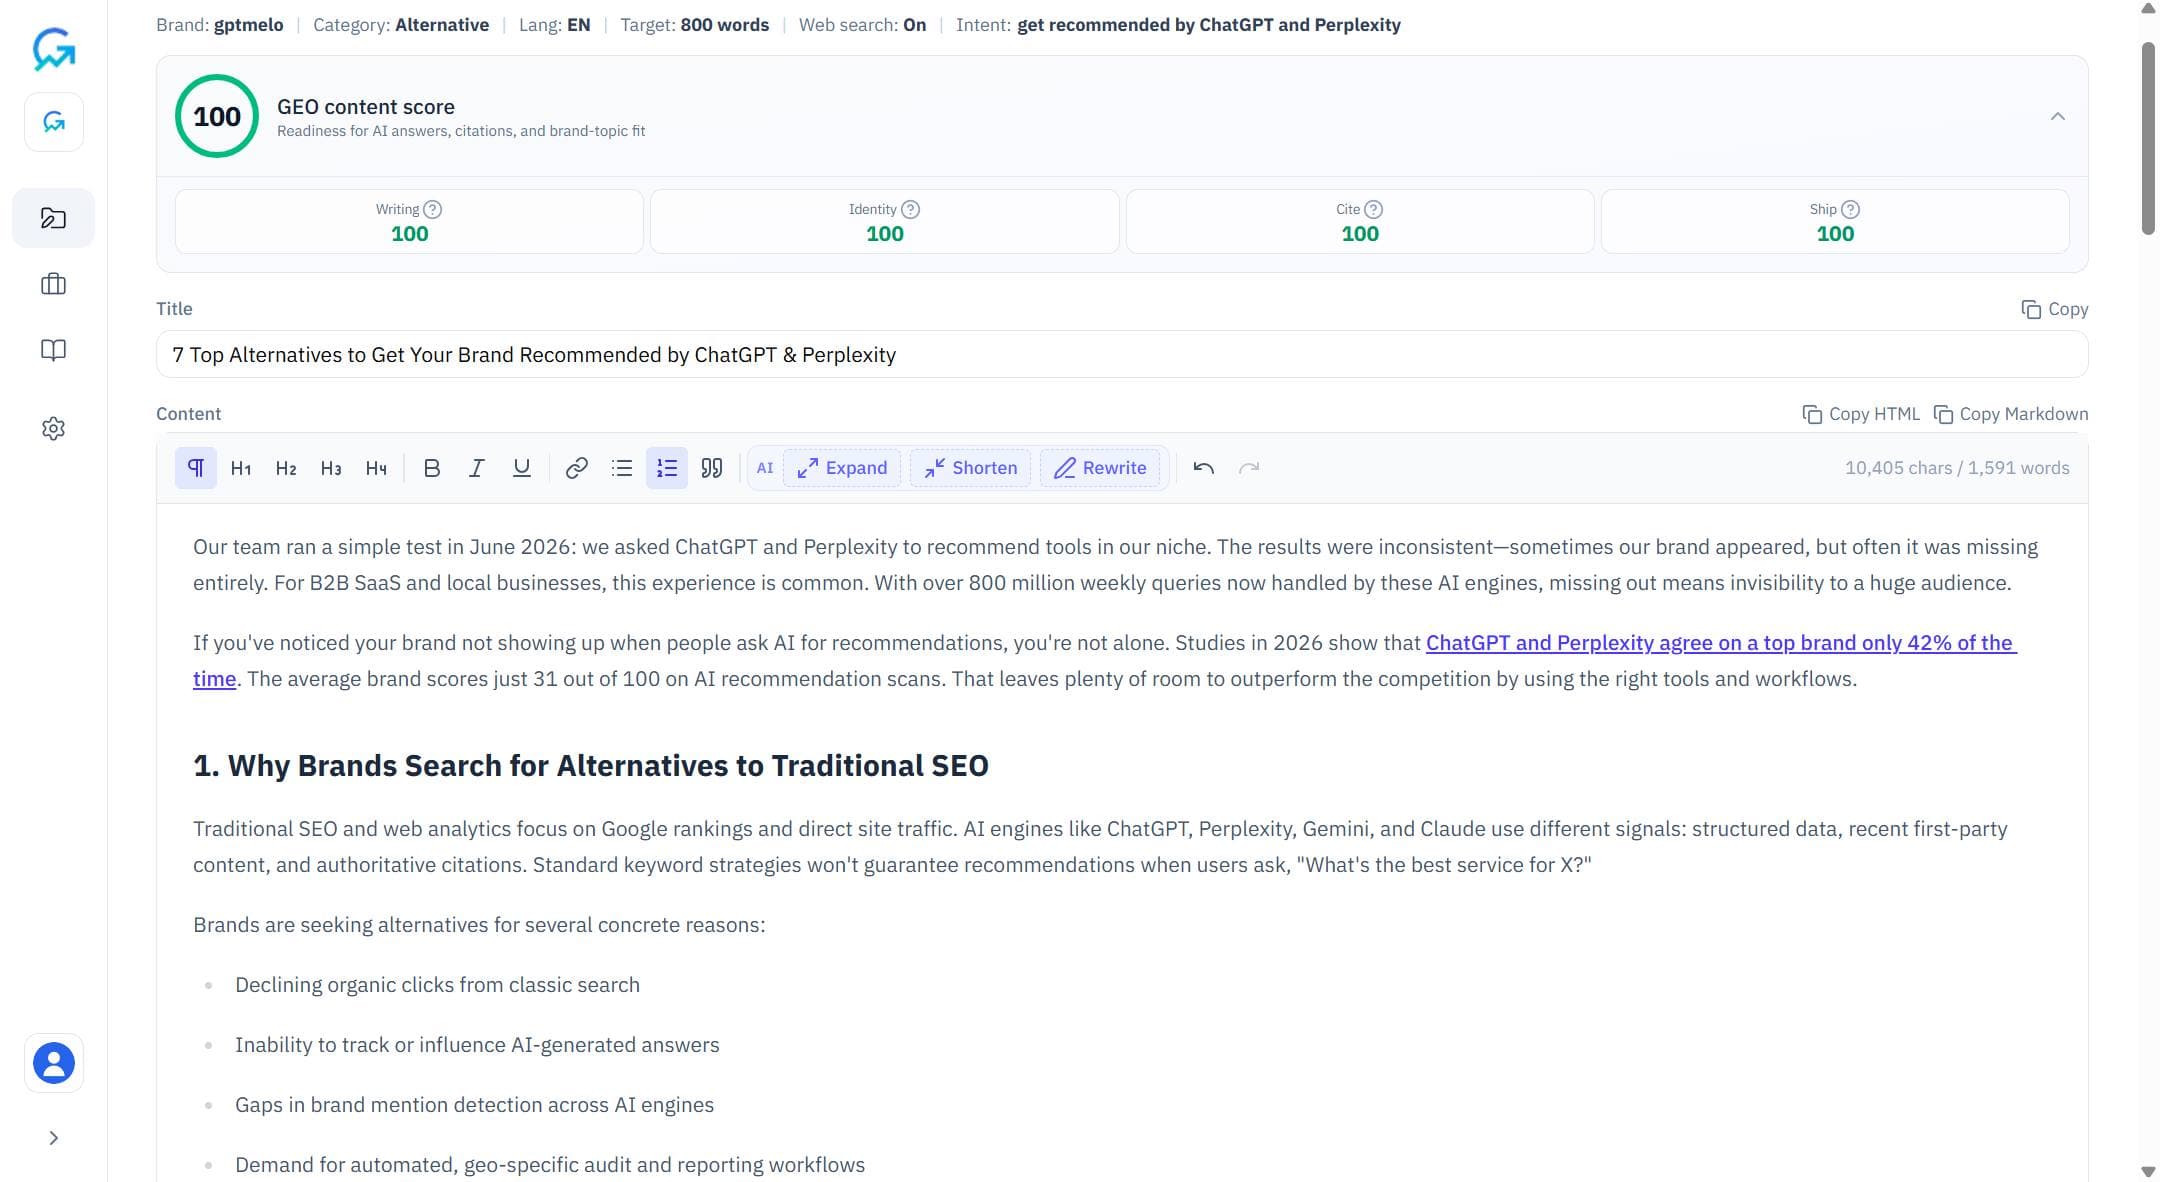
Task: Click the AI label in the toolbar
Action: tap(765, 468)
